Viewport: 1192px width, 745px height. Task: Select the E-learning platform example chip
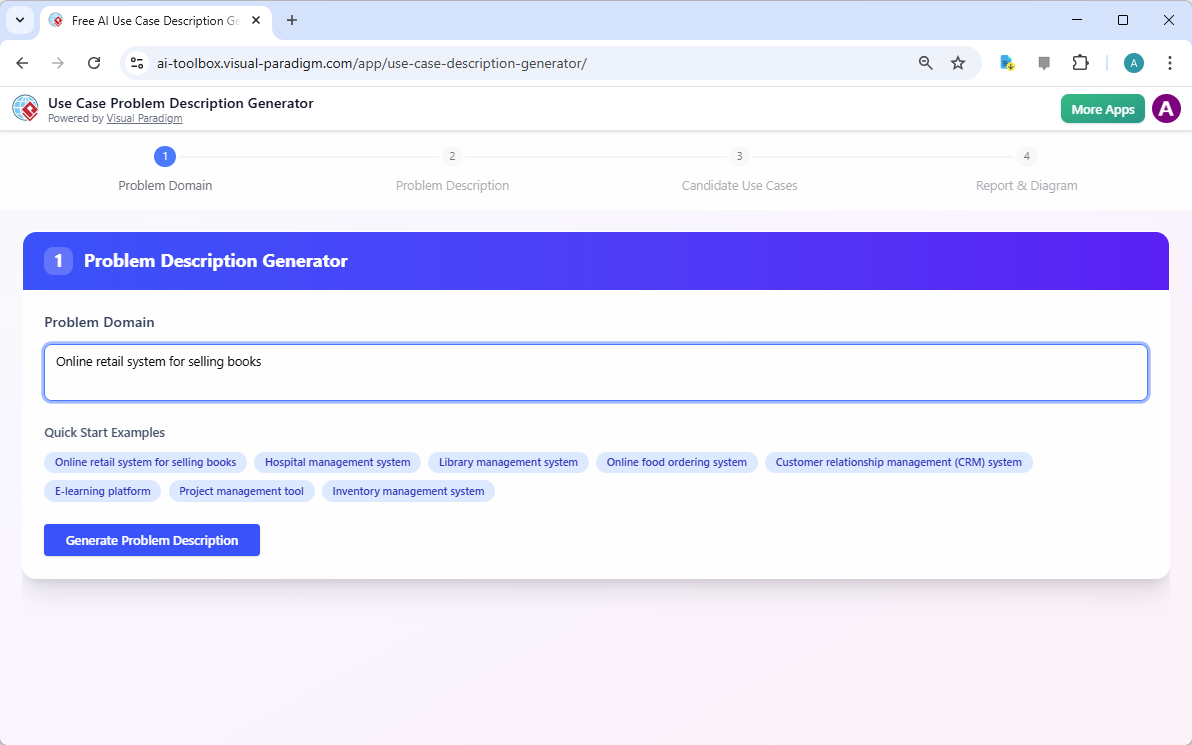[x=102, y=491]
